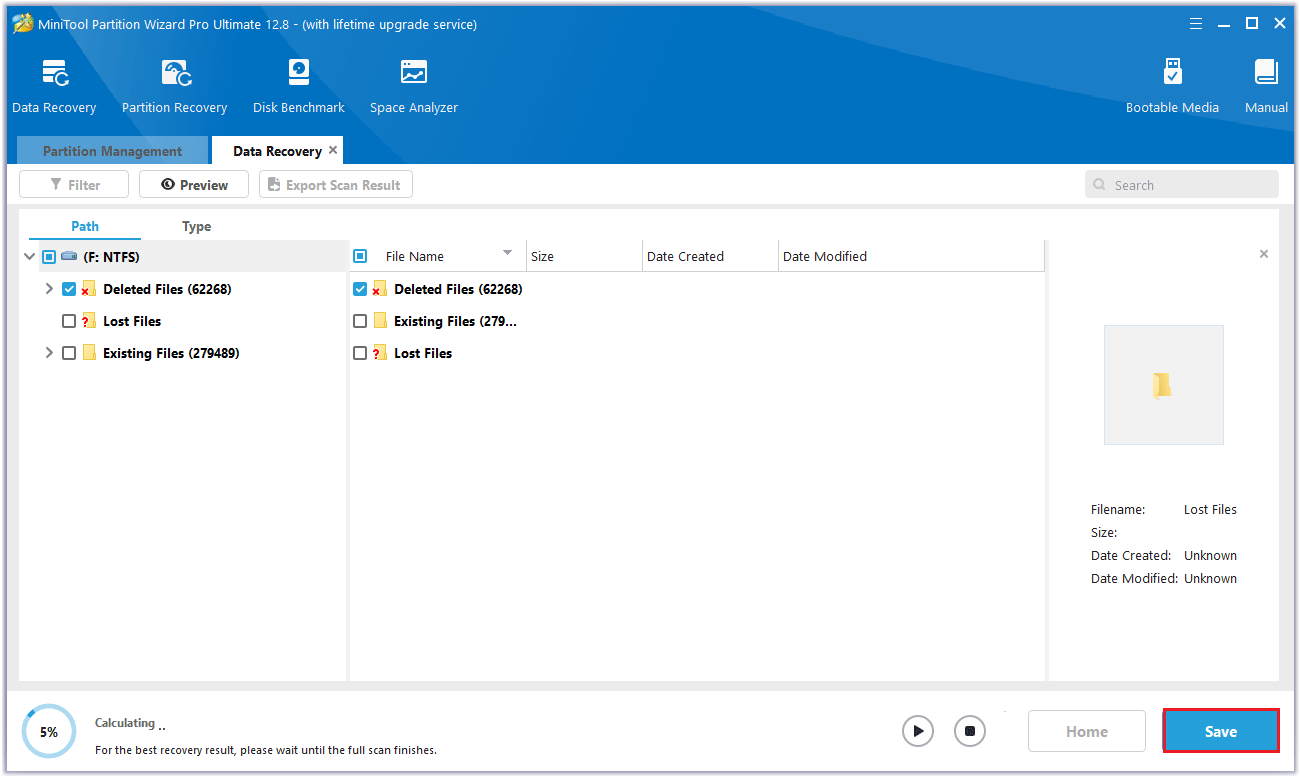Click the 5% scan progress circle
Viewport: 1300px width, 777px height.
[x=49, y=732]
